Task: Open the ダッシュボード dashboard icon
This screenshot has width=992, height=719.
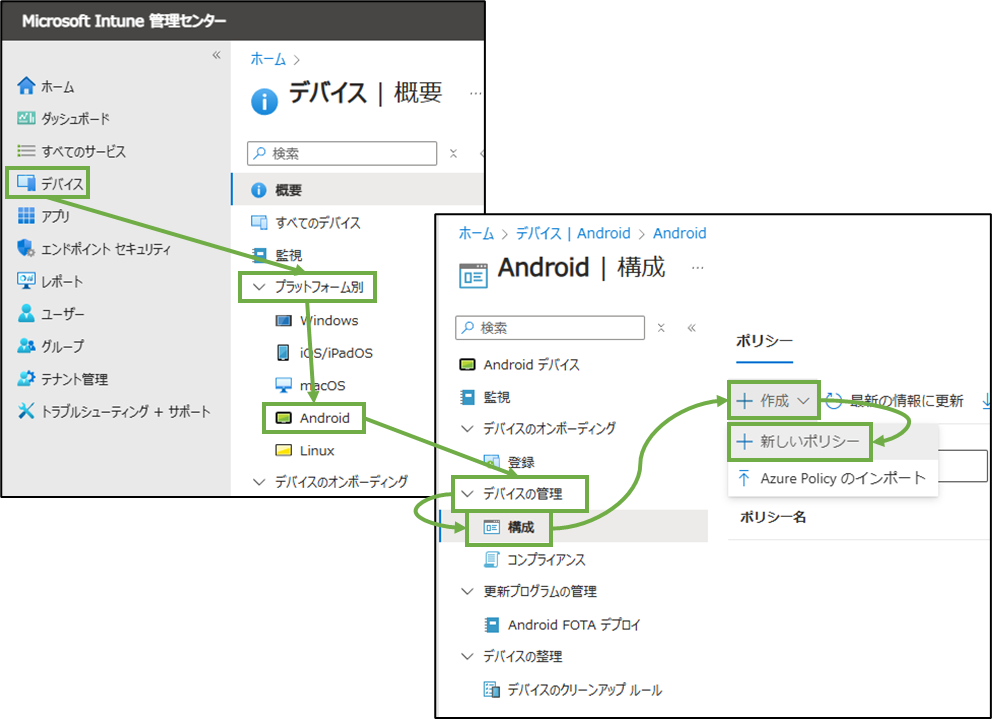Action: [26, 118]
